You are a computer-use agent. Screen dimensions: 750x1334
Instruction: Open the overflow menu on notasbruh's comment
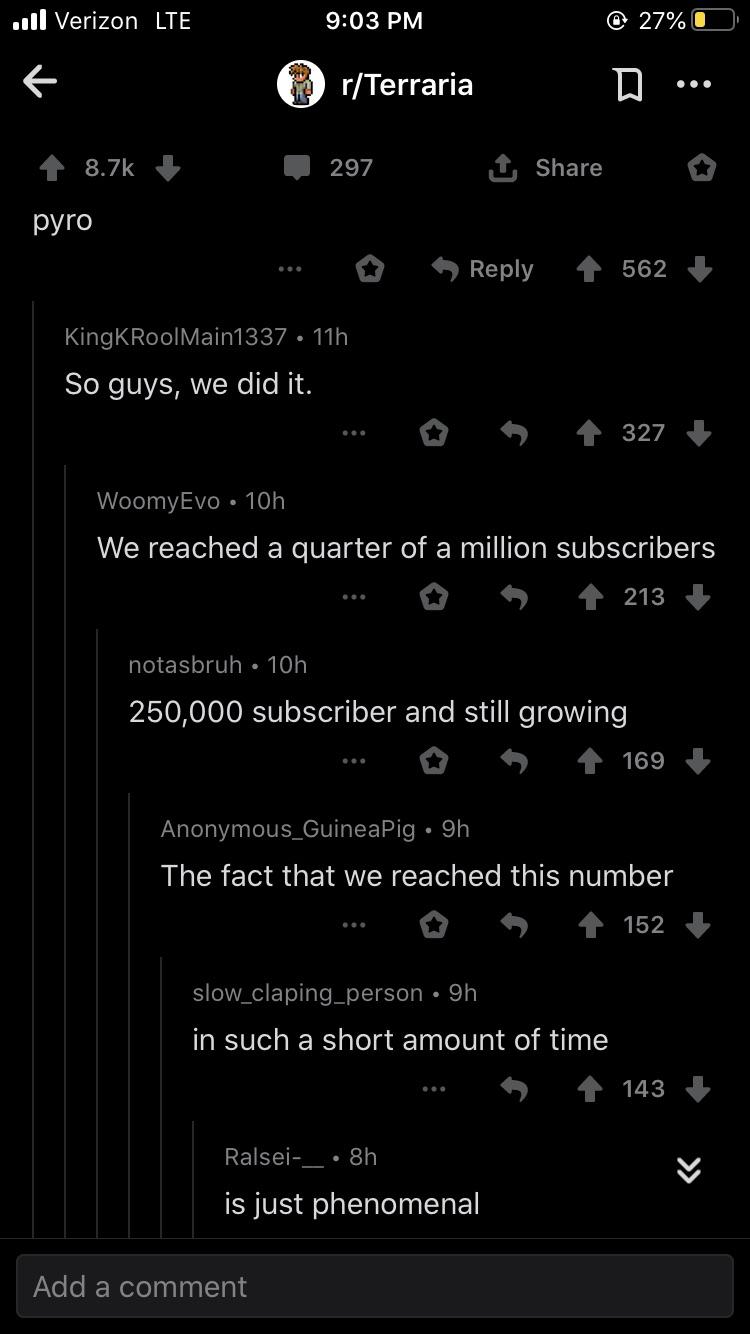coord(354,760)
